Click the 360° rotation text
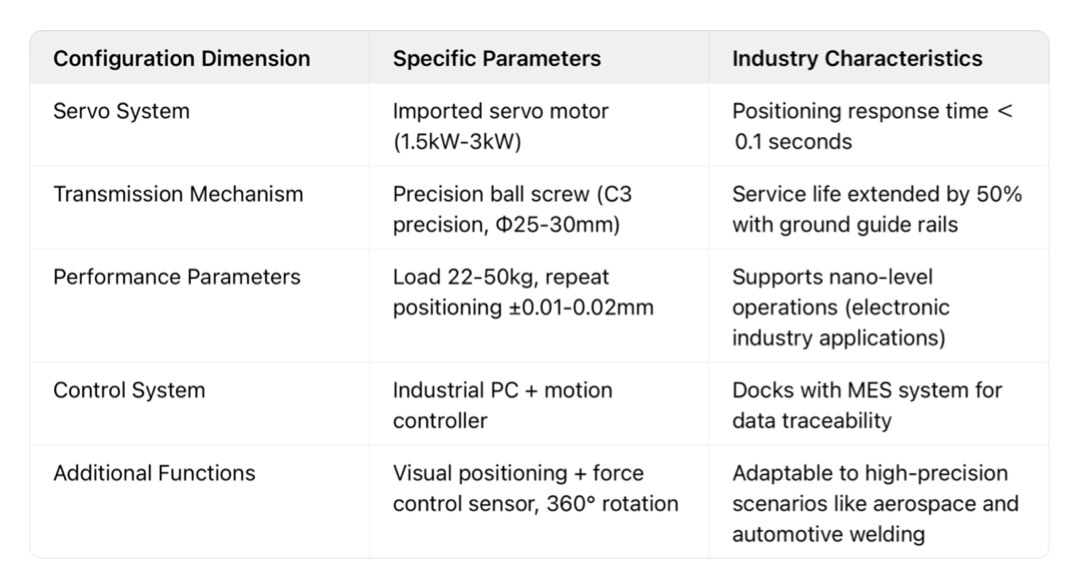The image size is (1079, 588). (612, 504)
